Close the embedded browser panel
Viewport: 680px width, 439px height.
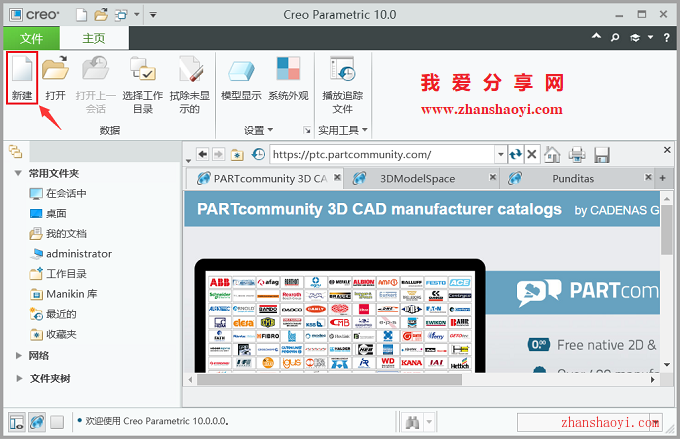pyautogui.click(x=667, y=150)
